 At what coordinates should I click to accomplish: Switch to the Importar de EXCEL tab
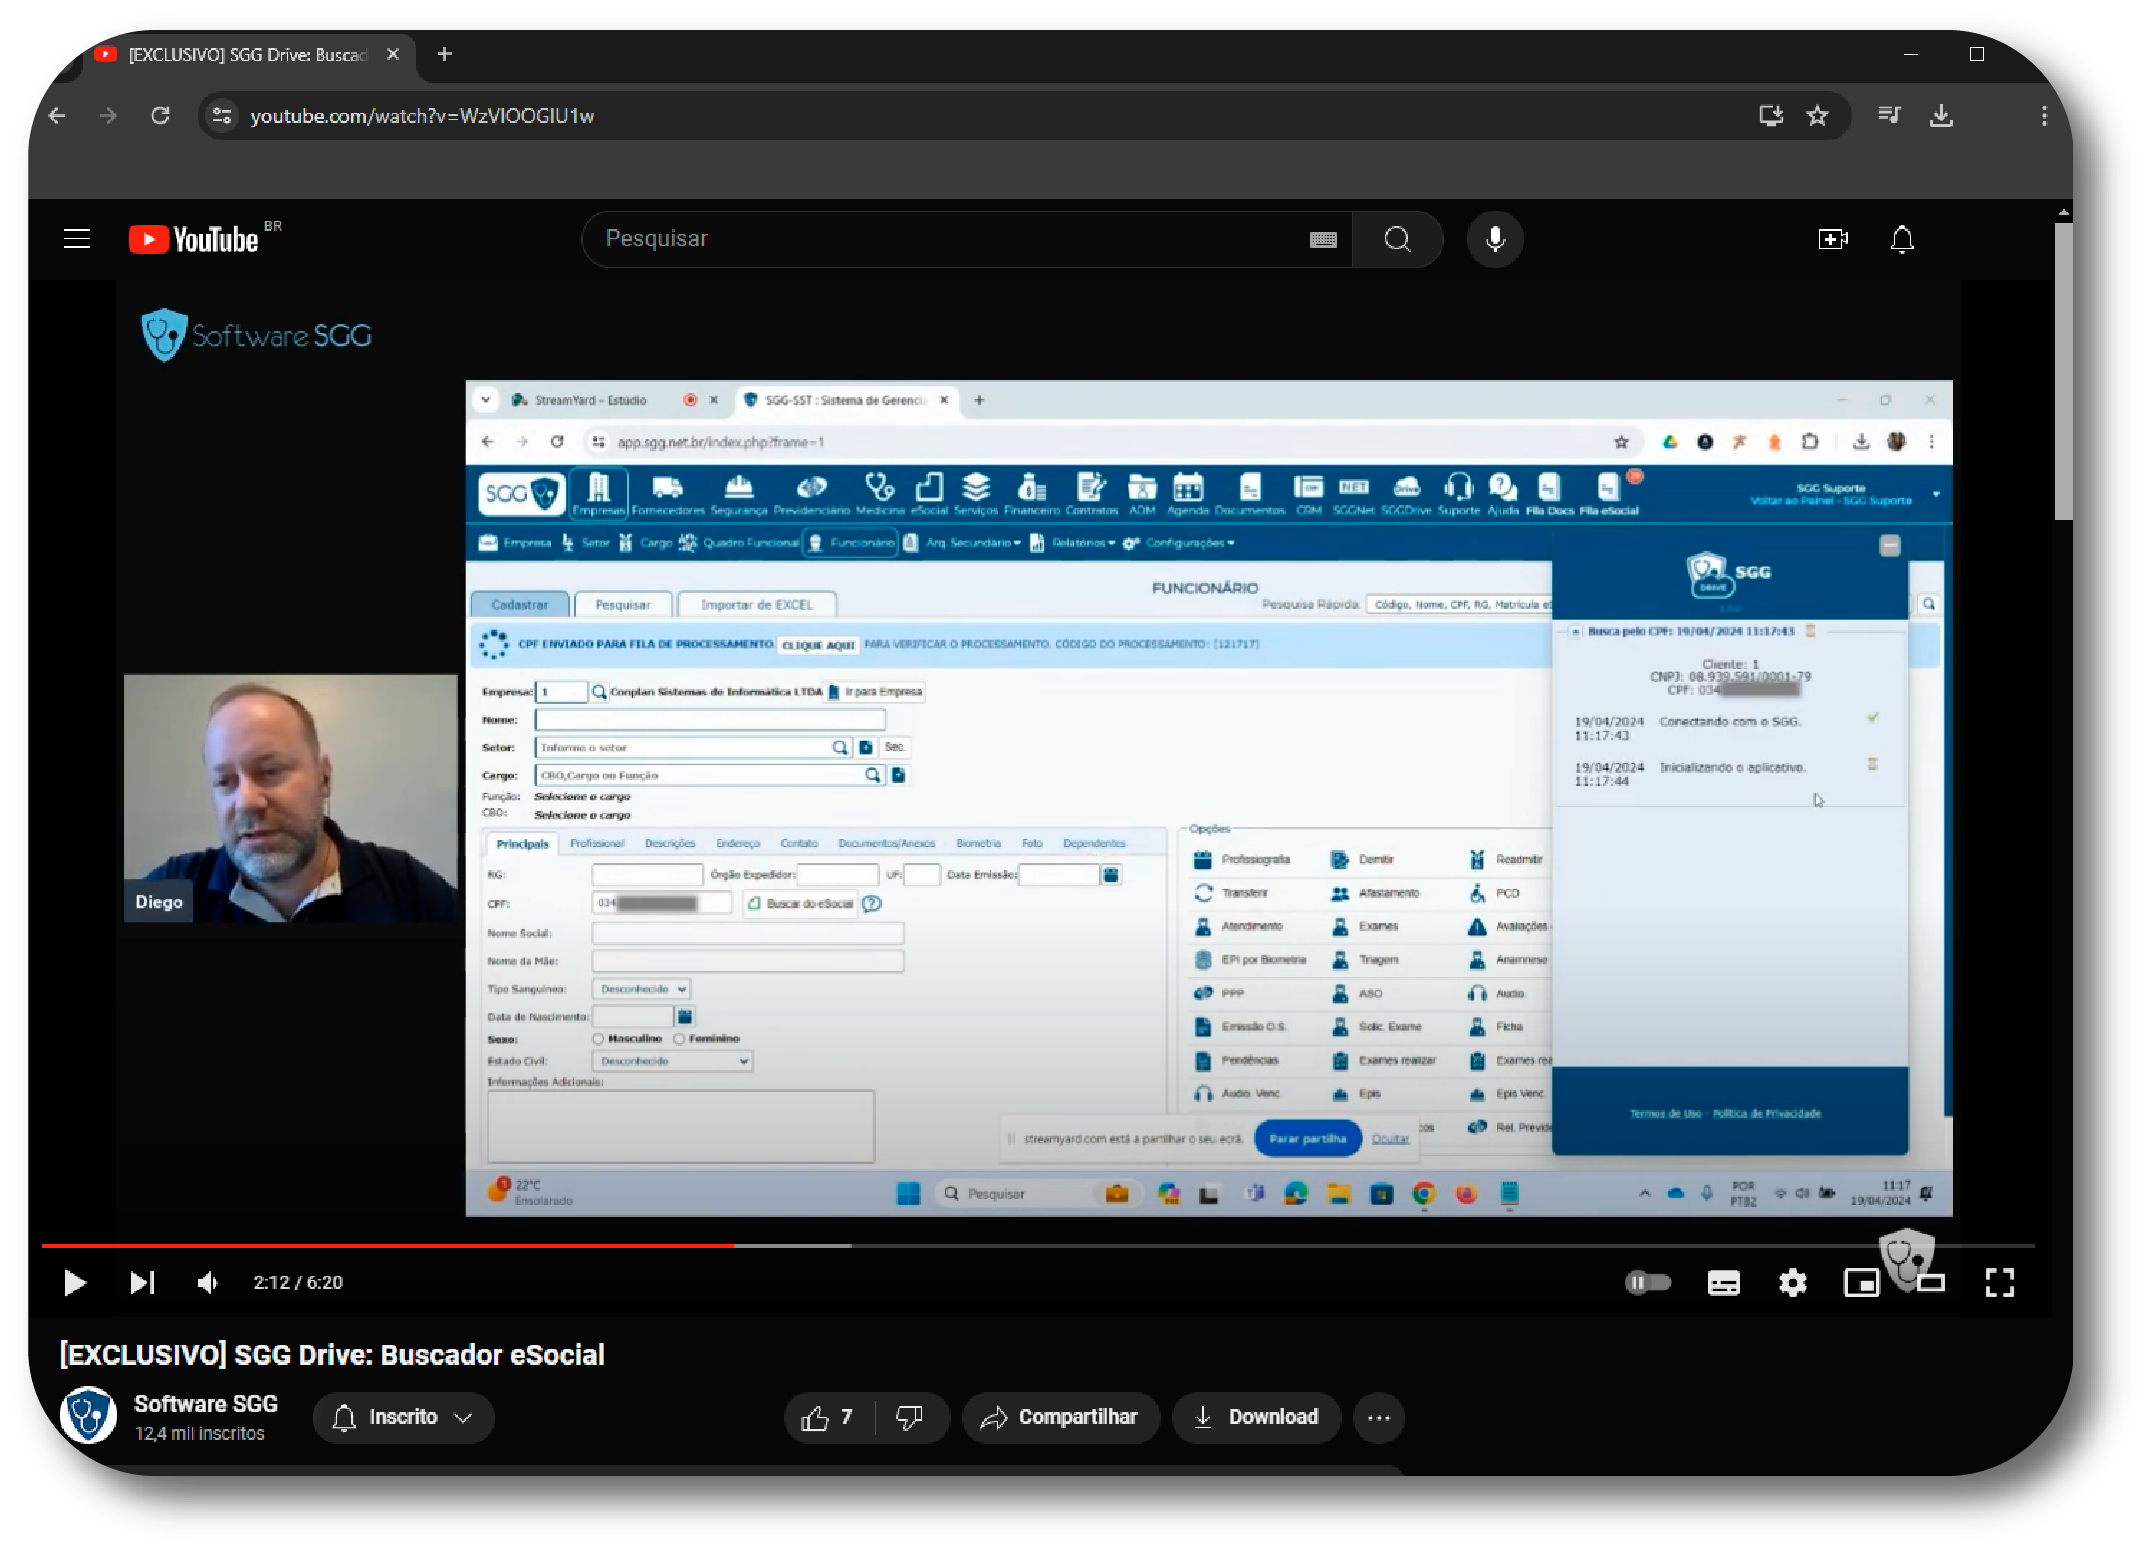tap(757, 605)
